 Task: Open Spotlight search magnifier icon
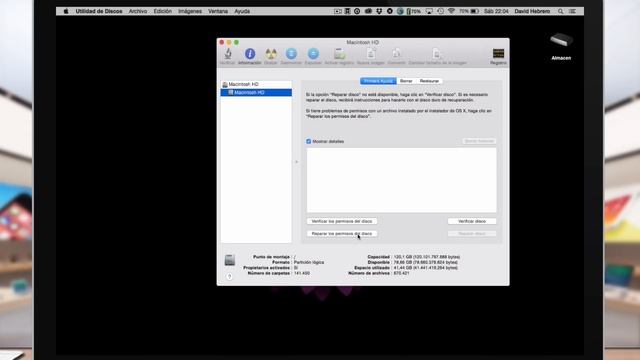click(560, 11)
